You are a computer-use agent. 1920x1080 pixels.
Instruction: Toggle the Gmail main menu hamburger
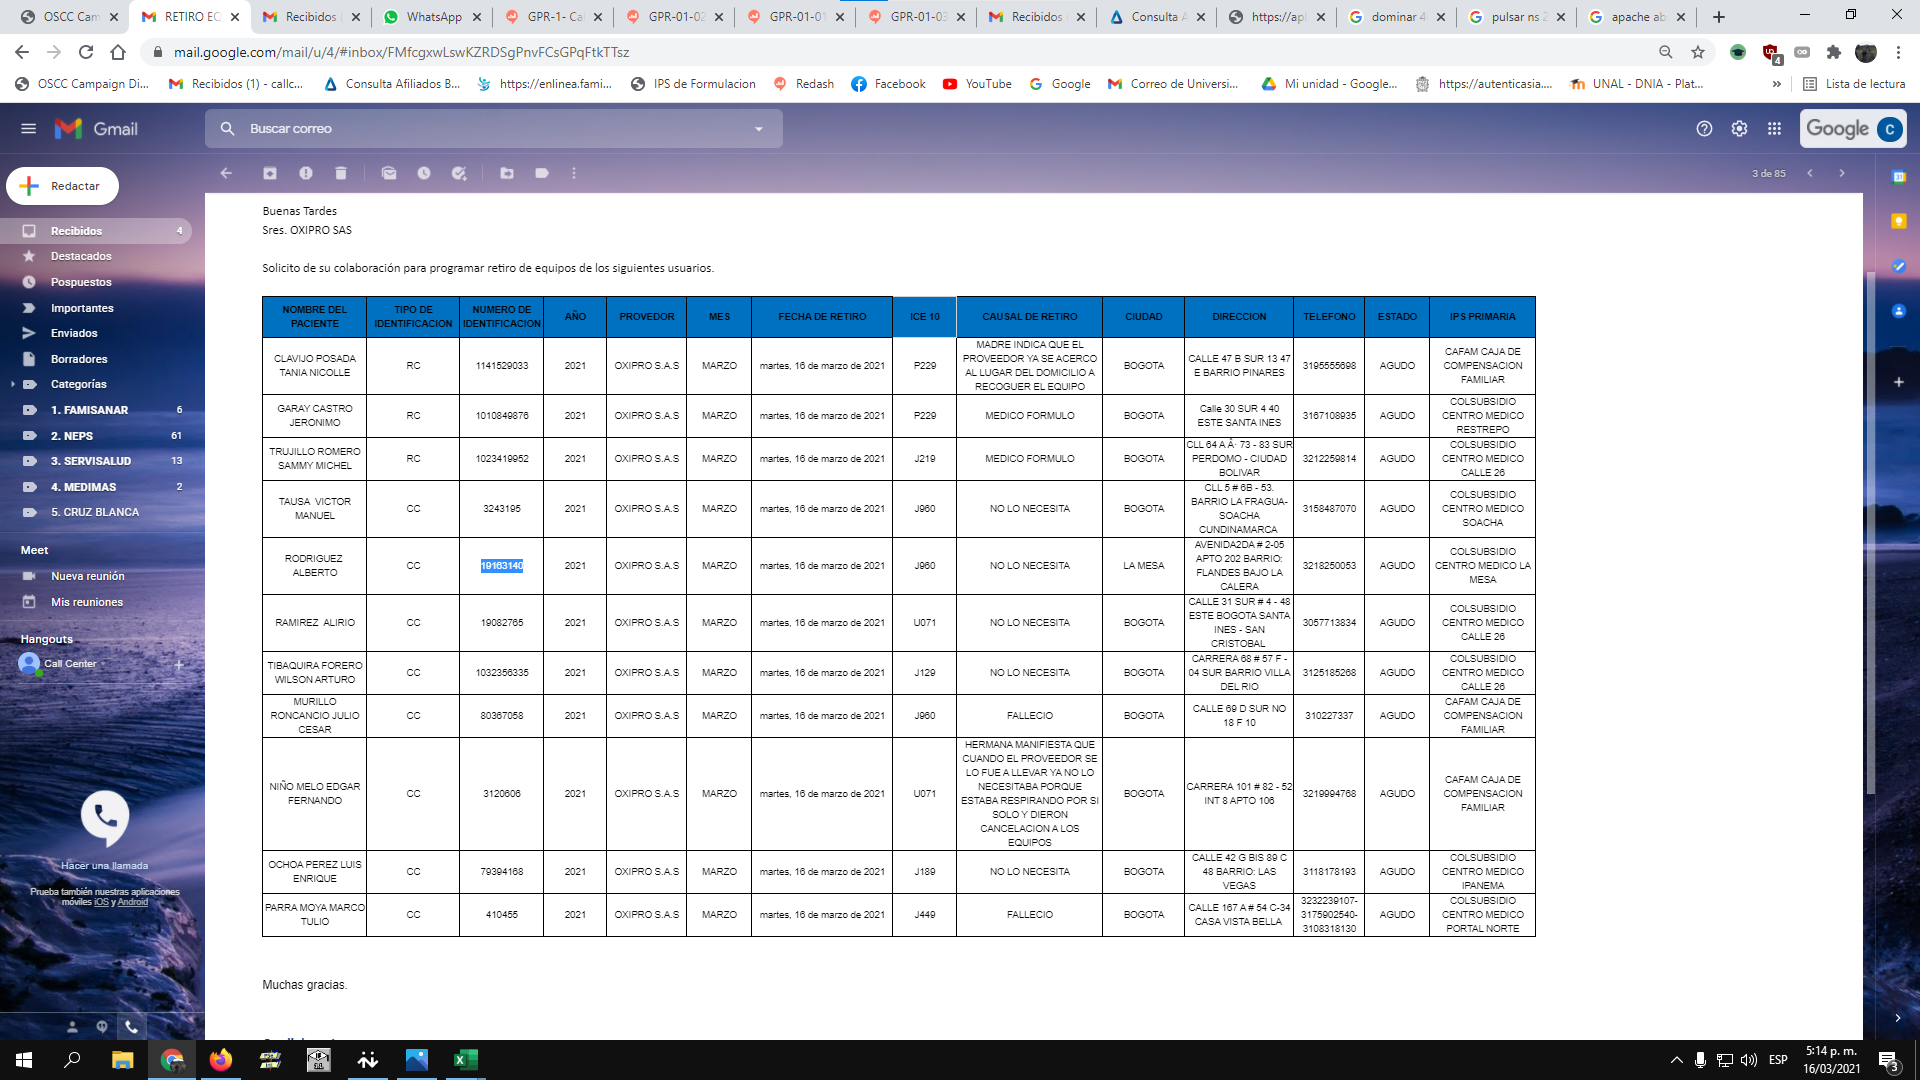coord(29,129)
